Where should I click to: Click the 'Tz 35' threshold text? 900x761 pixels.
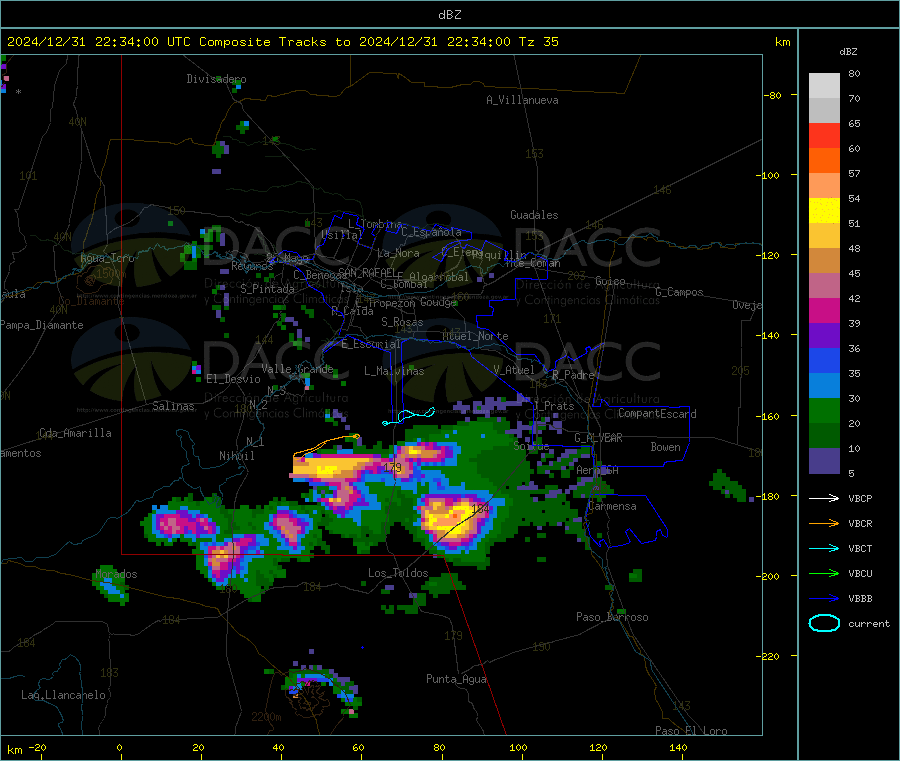point(538,42)
